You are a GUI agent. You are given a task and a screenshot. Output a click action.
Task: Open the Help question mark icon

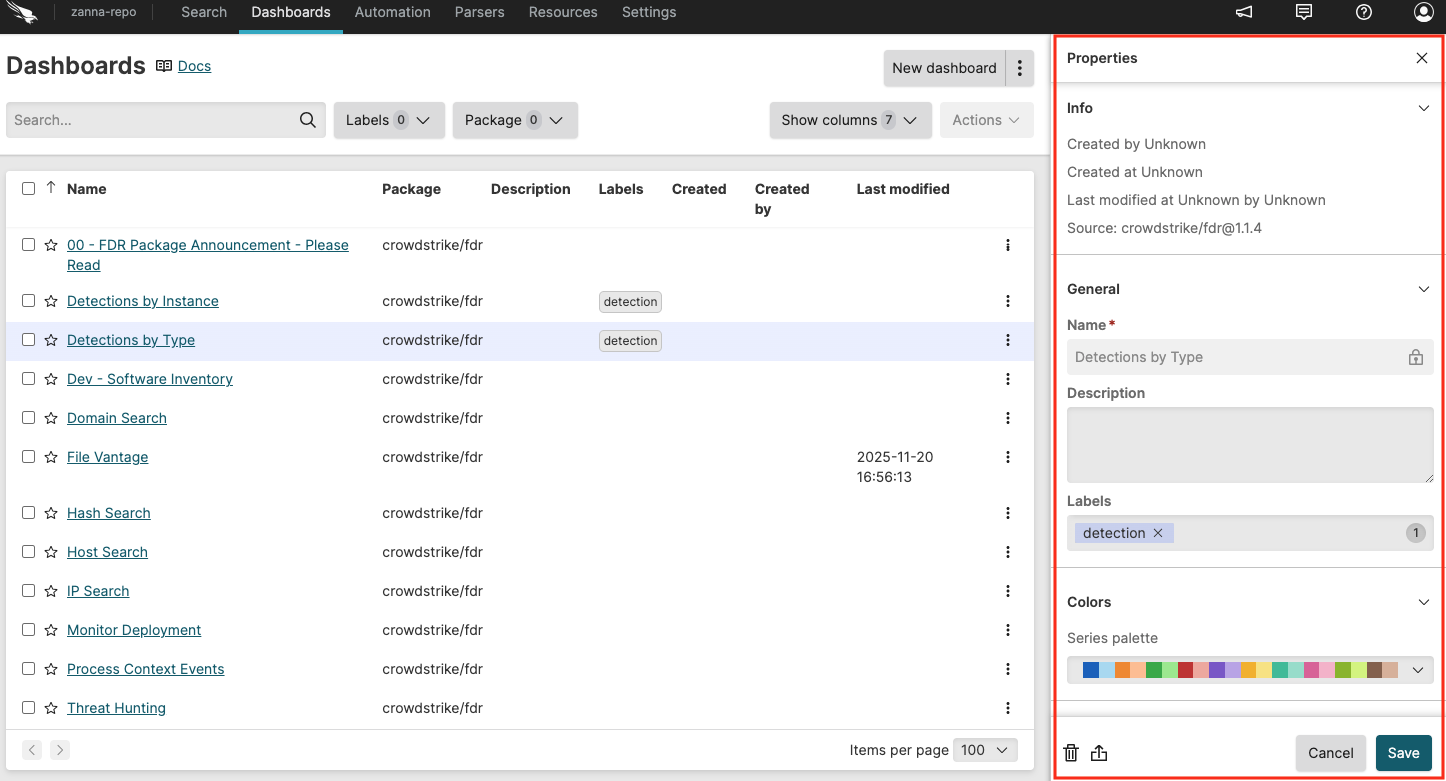click(1363, 12)
